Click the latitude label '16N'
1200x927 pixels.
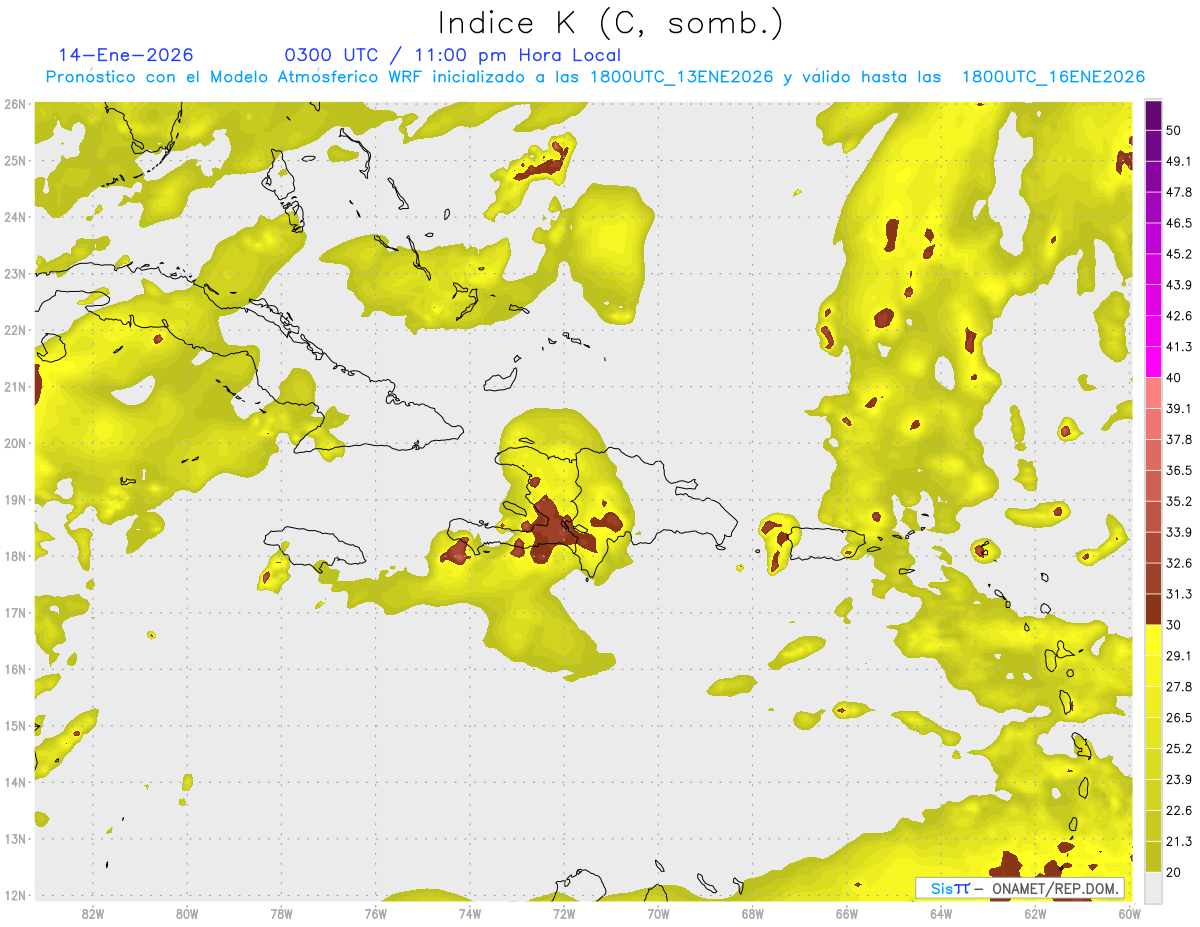coord(15,669)
